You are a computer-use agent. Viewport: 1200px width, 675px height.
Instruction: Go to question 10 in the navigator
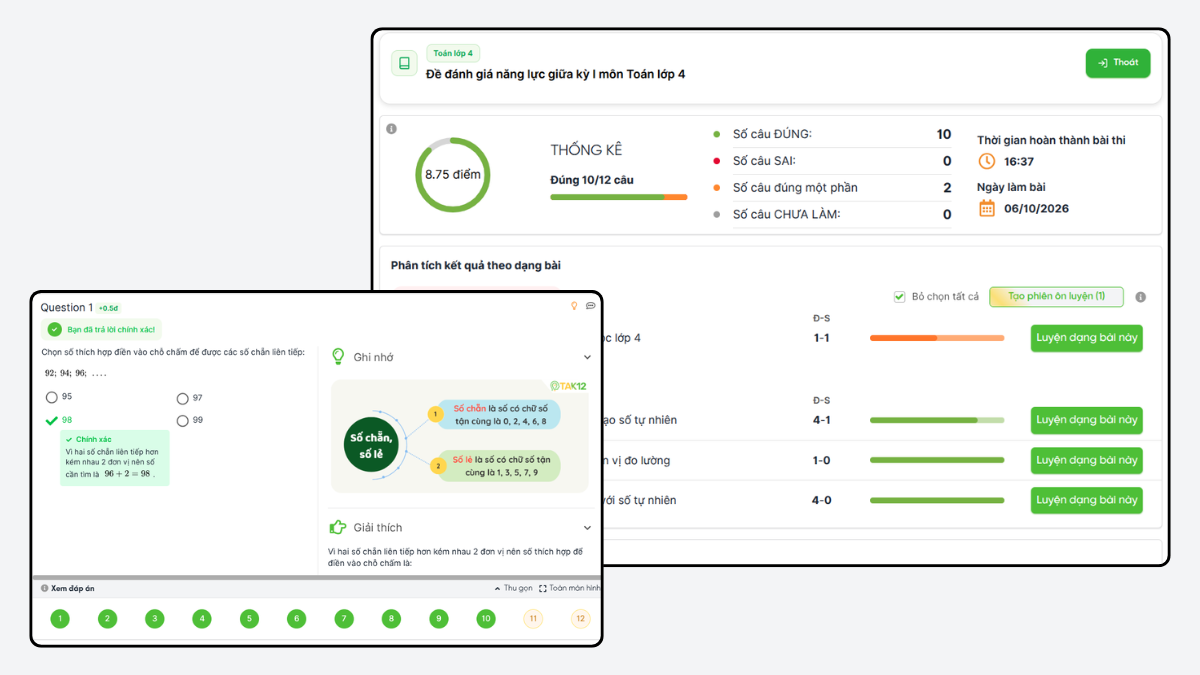pyautogui.click(x=486, y=619)
